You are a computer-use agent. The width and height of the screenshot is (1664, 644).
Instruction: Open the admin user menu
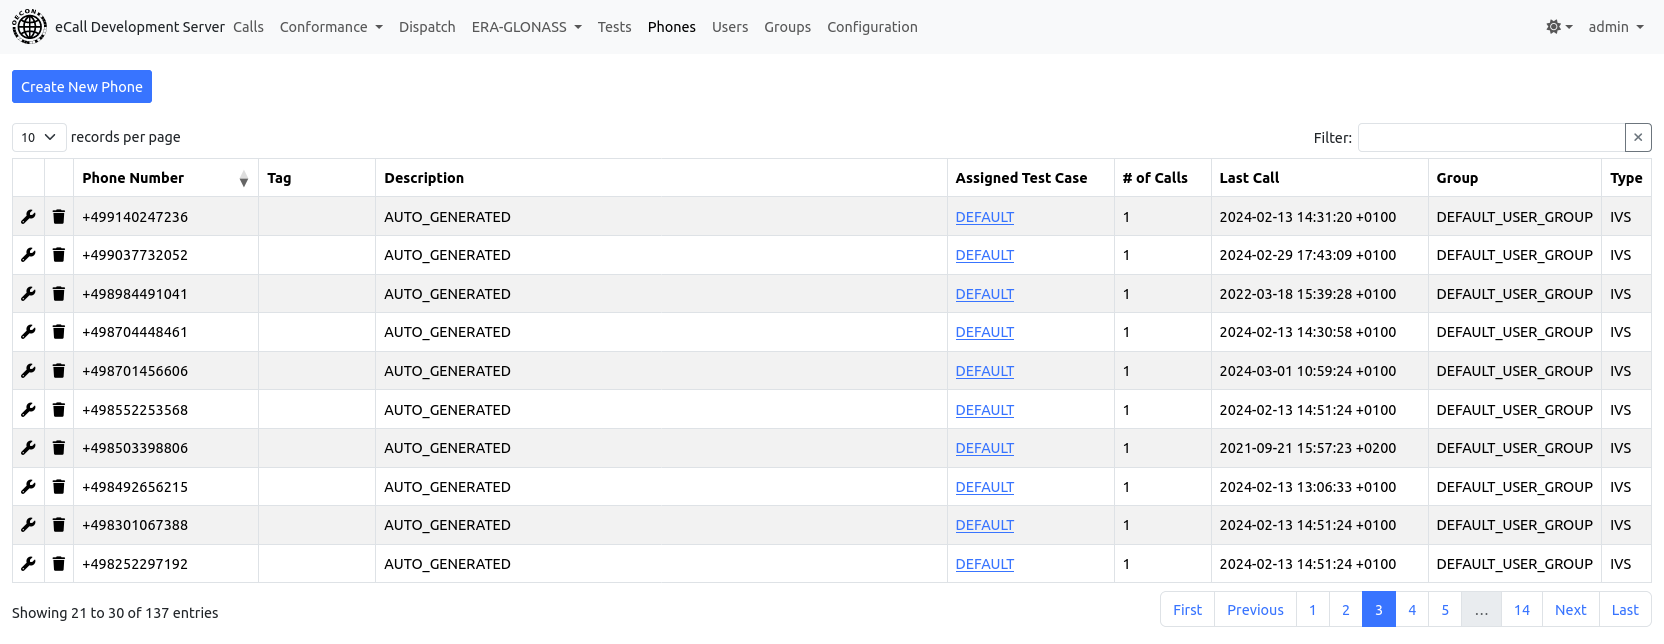(x=1615, y=27)
